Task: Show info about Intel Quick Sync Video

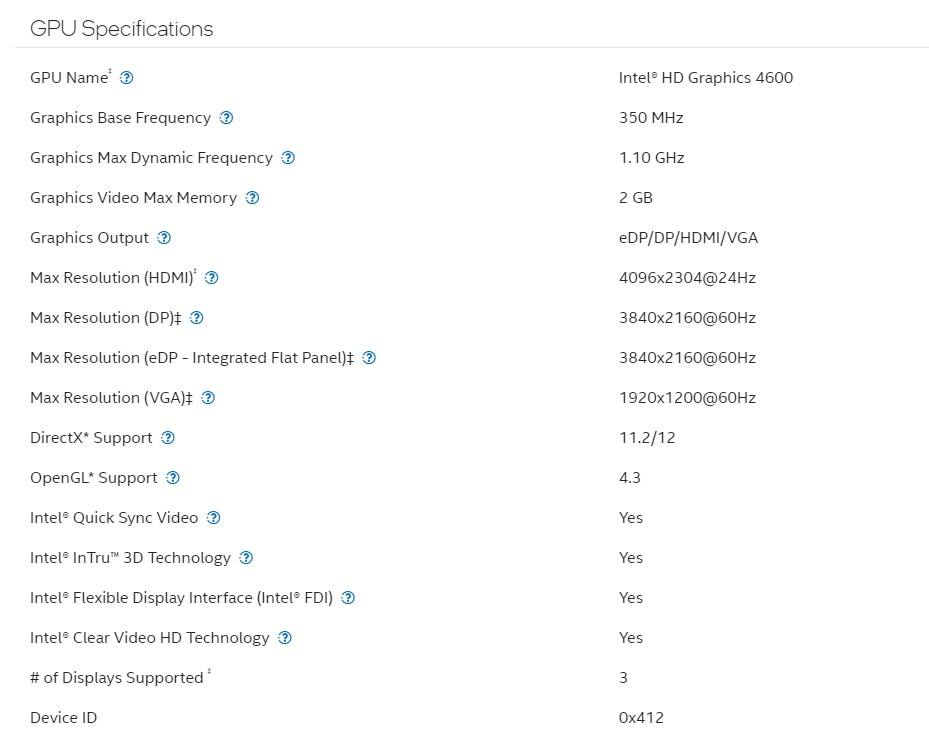Action: tap(213, 518)
